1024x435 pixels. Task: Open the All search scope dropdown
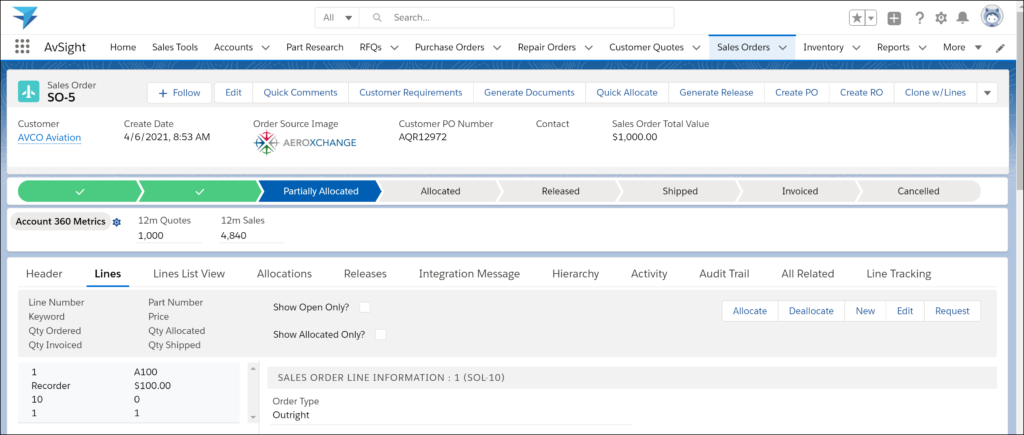[337, 18]
